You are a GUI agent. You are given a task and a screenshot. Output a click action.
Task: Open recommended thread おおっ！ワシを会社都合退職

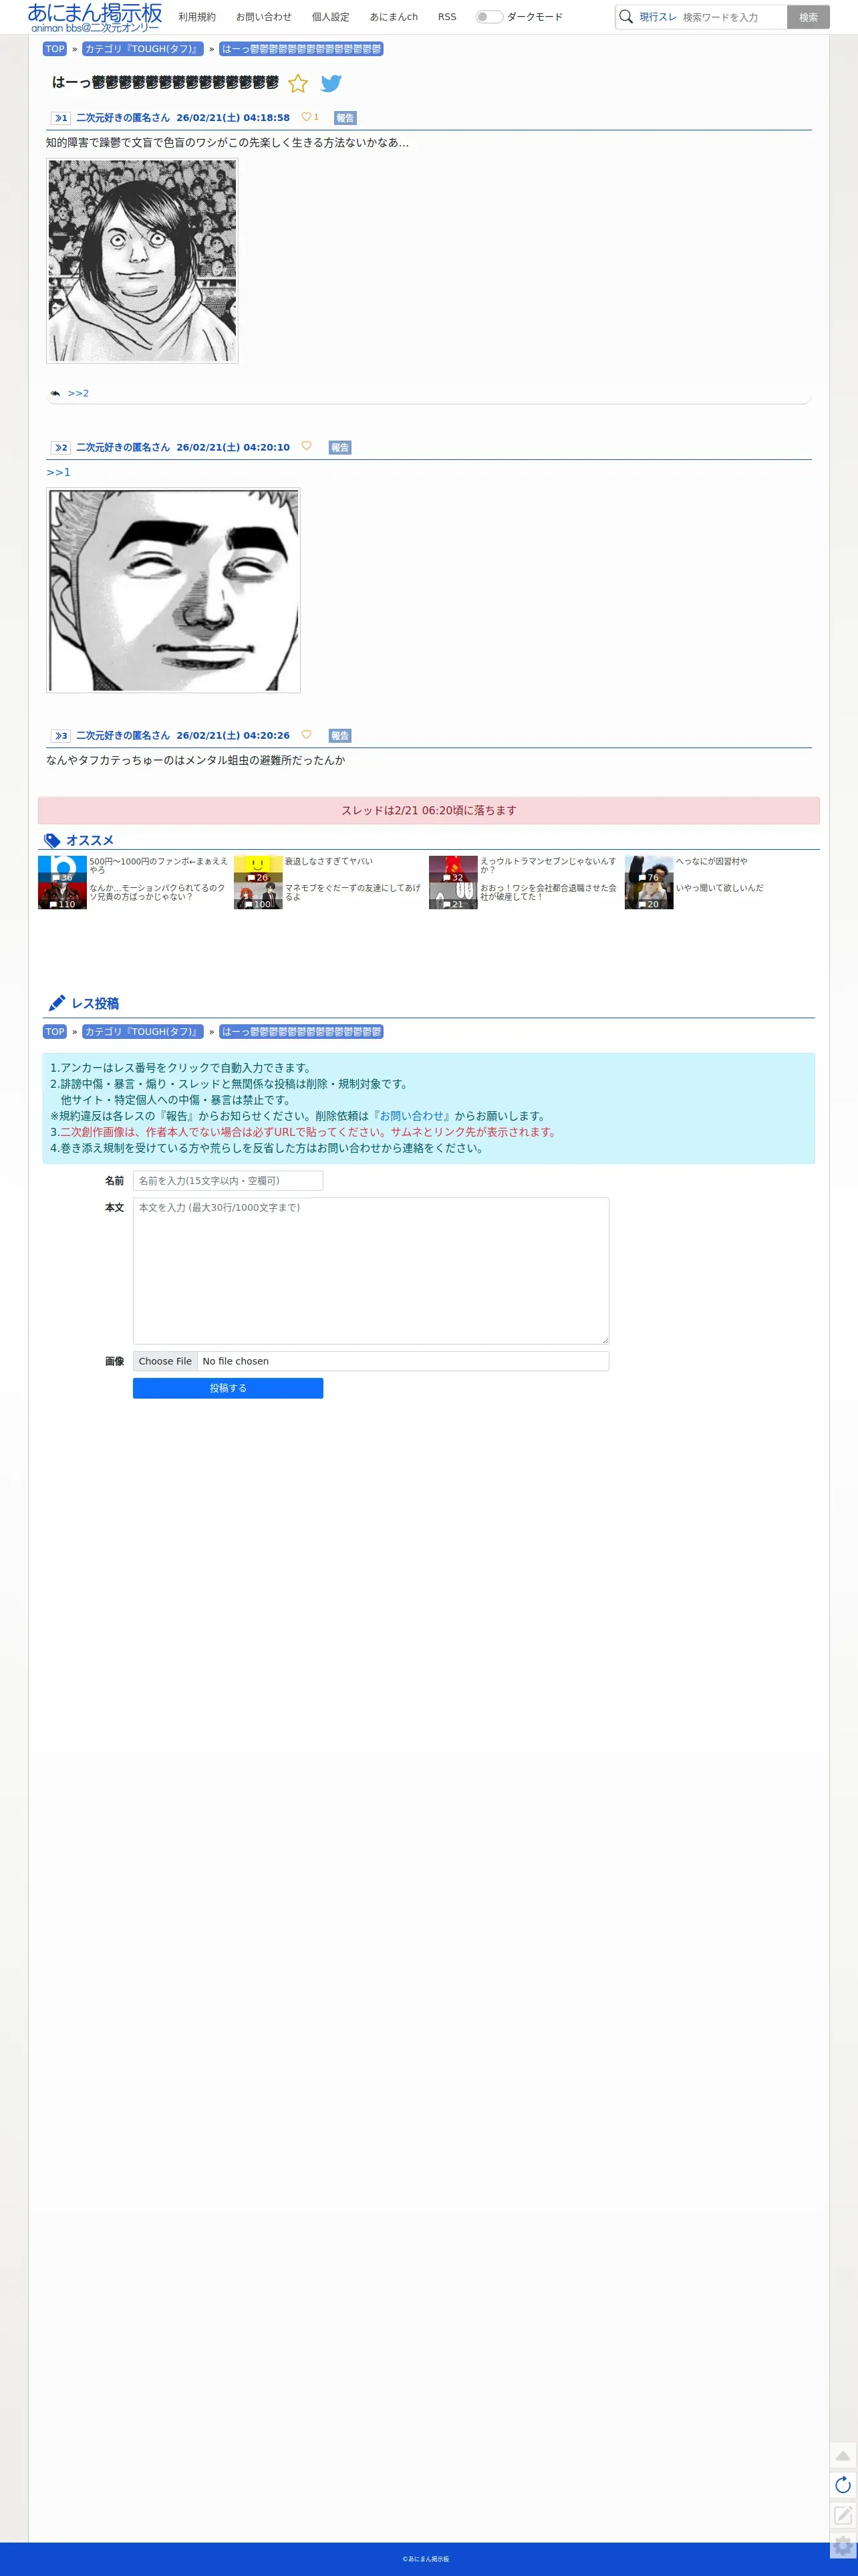coord(548,892)
